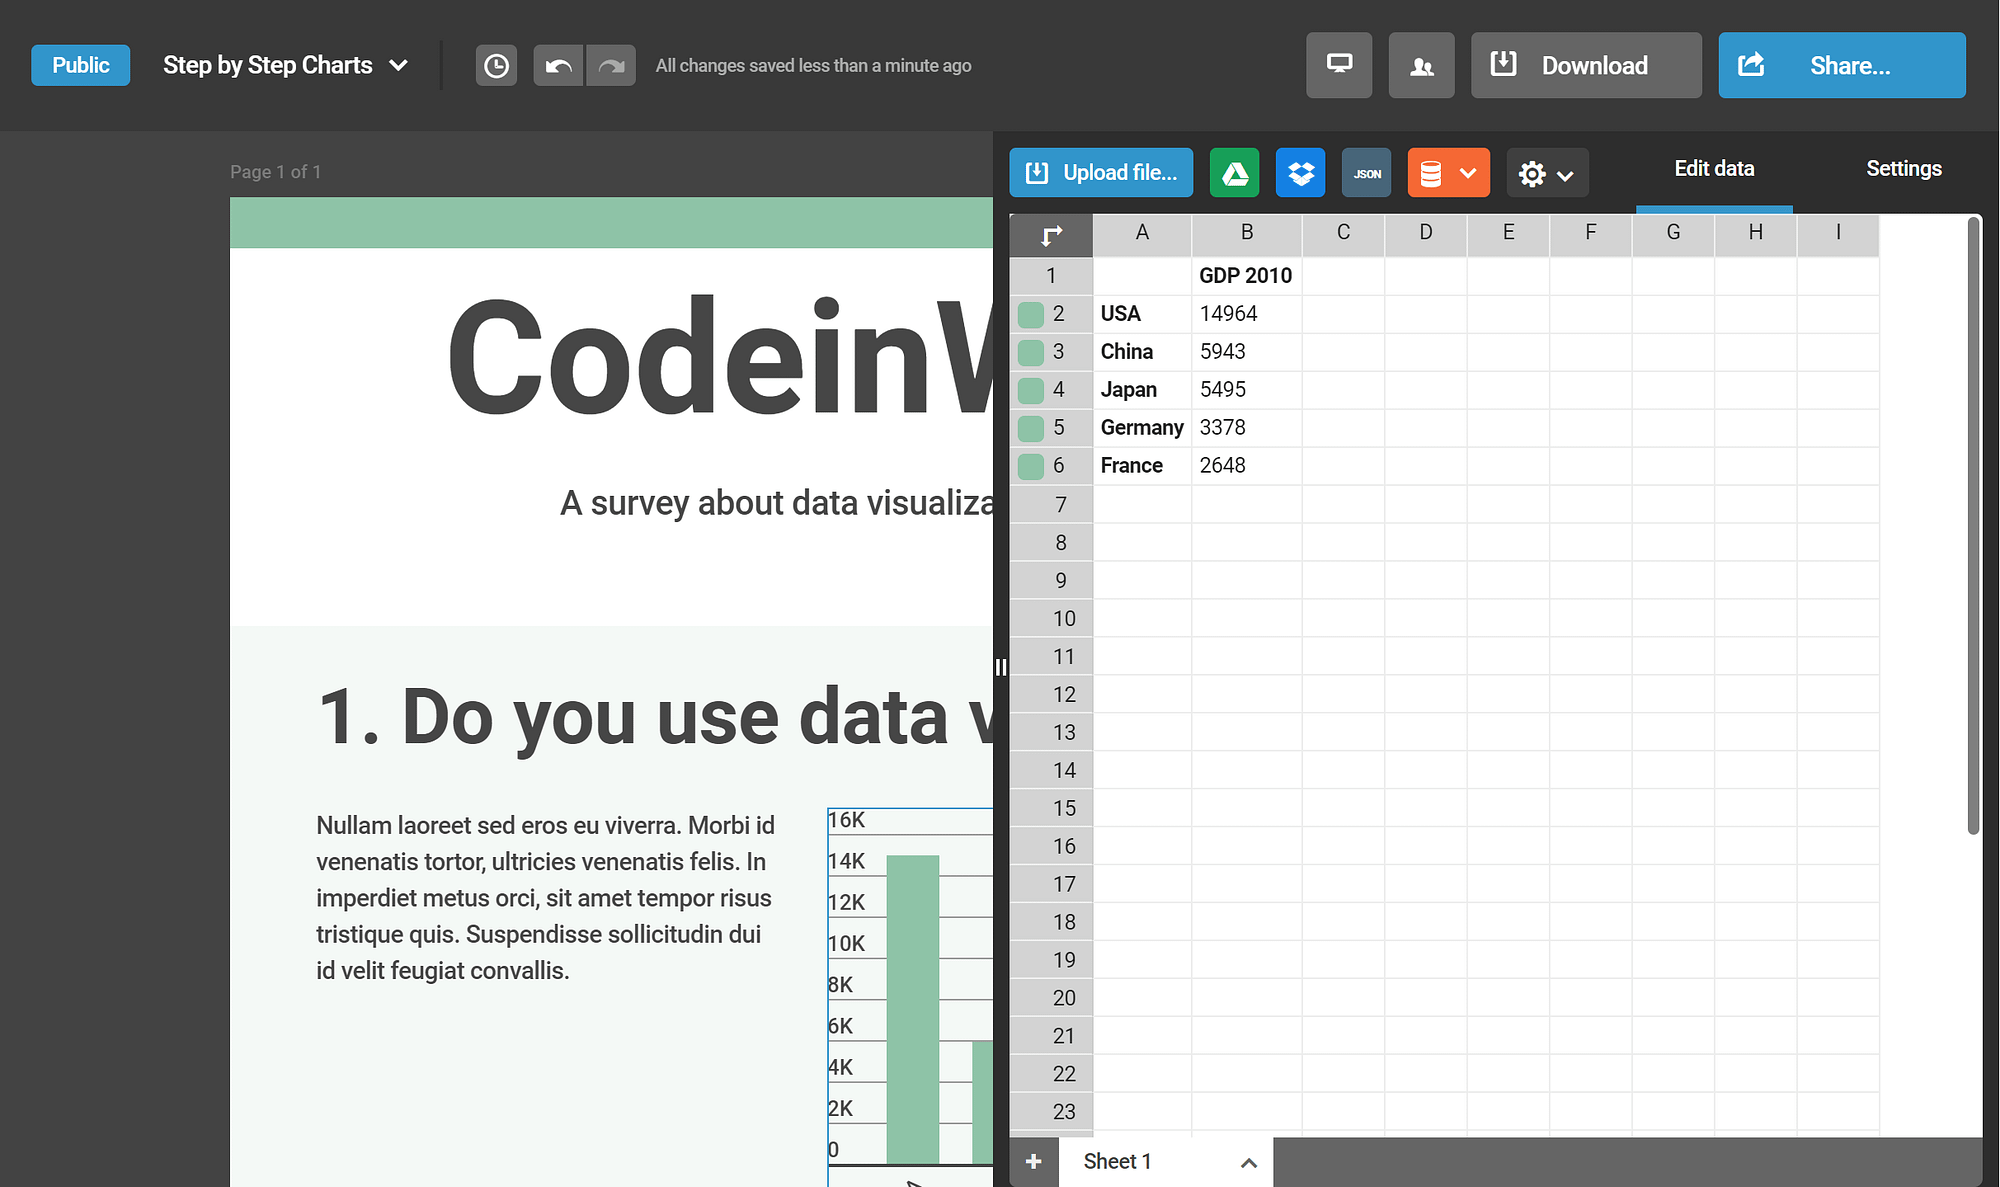Click the France cell
The height and width of the screenshot is (1187, 2000).
(1142, 466)
